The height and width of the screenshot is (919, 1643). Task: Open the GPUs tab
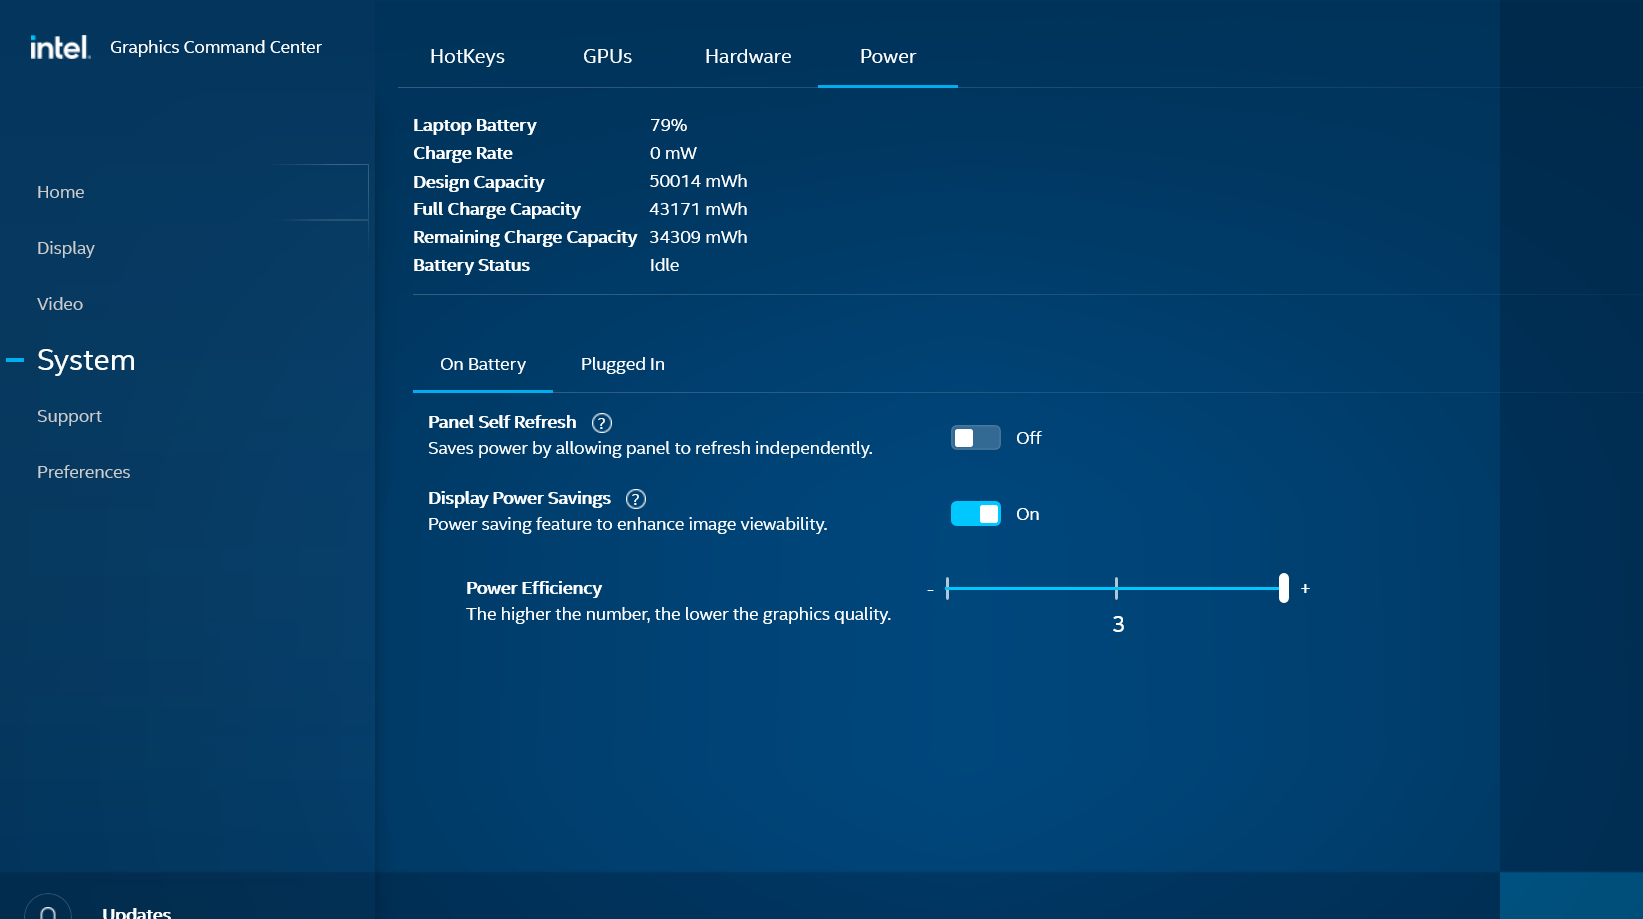click(607, 56)
